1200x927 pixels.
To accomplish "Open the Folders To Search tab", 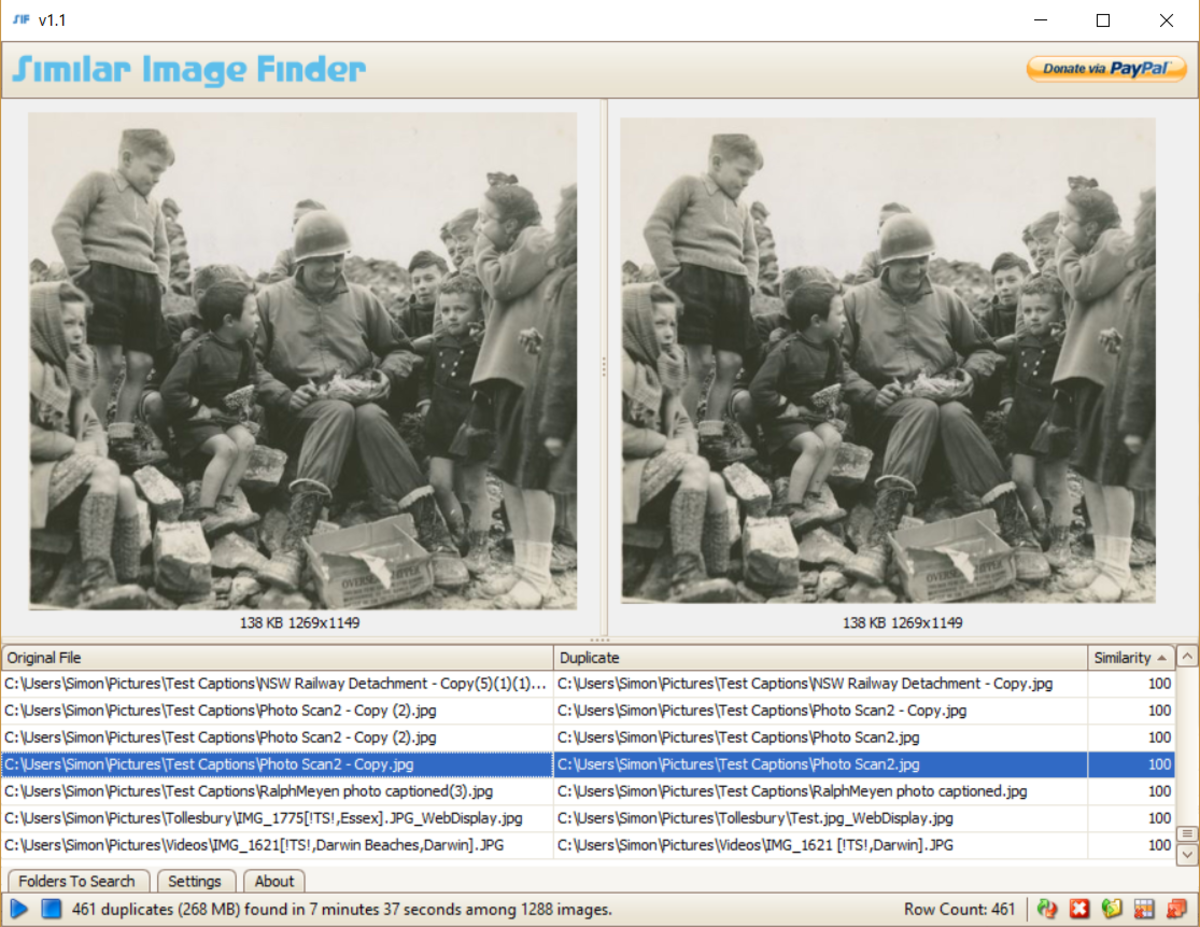I will pyautogui.click(x=78, y=881).
